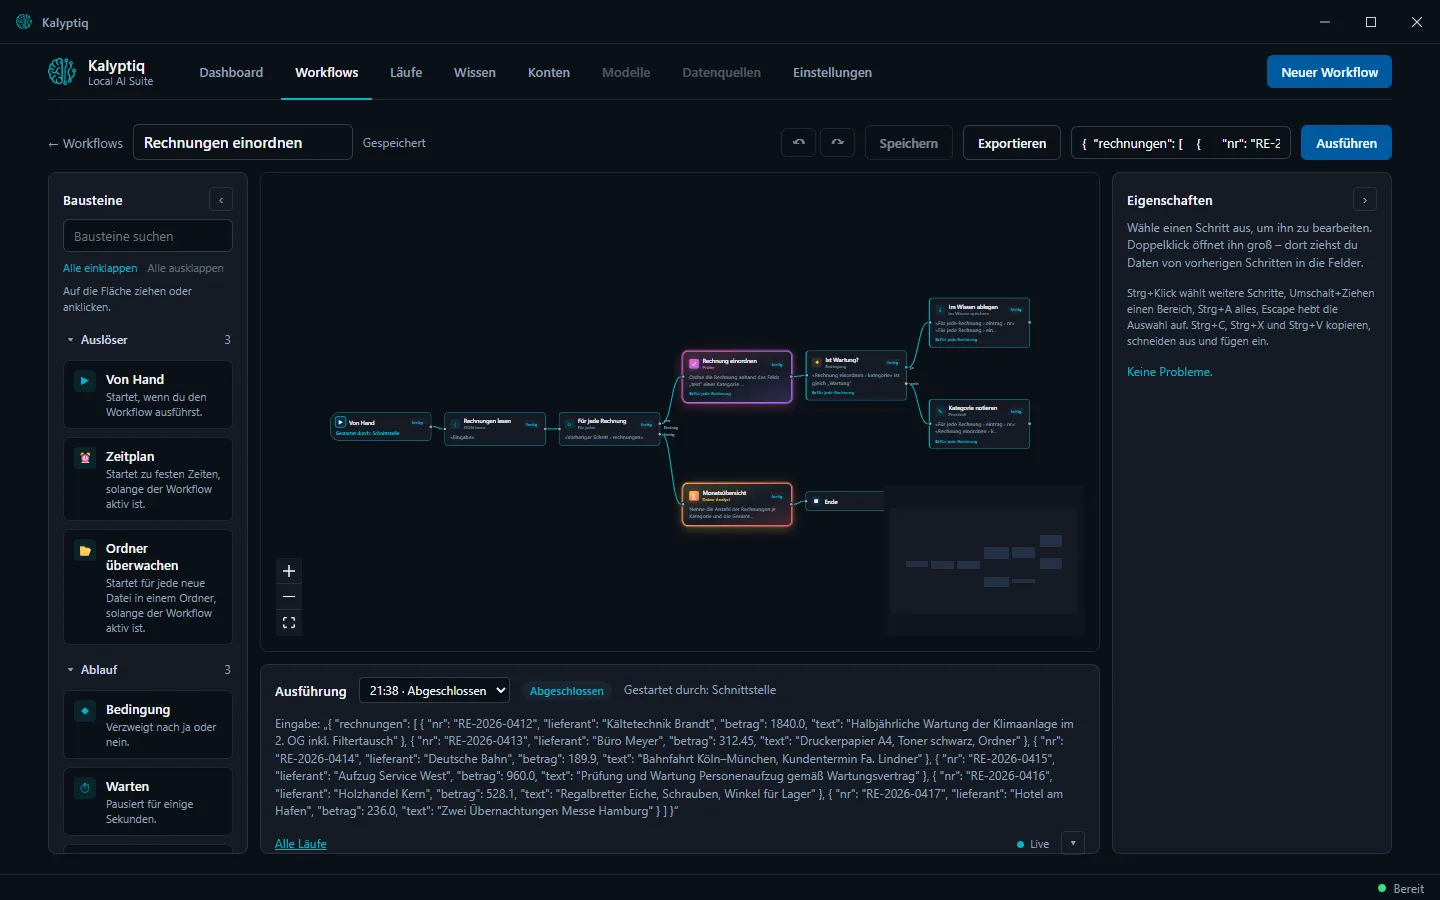The height and width of the screenshot is (900, 1440).
Task: Click the Exportieren button
Action: [x=1012, y=143]
